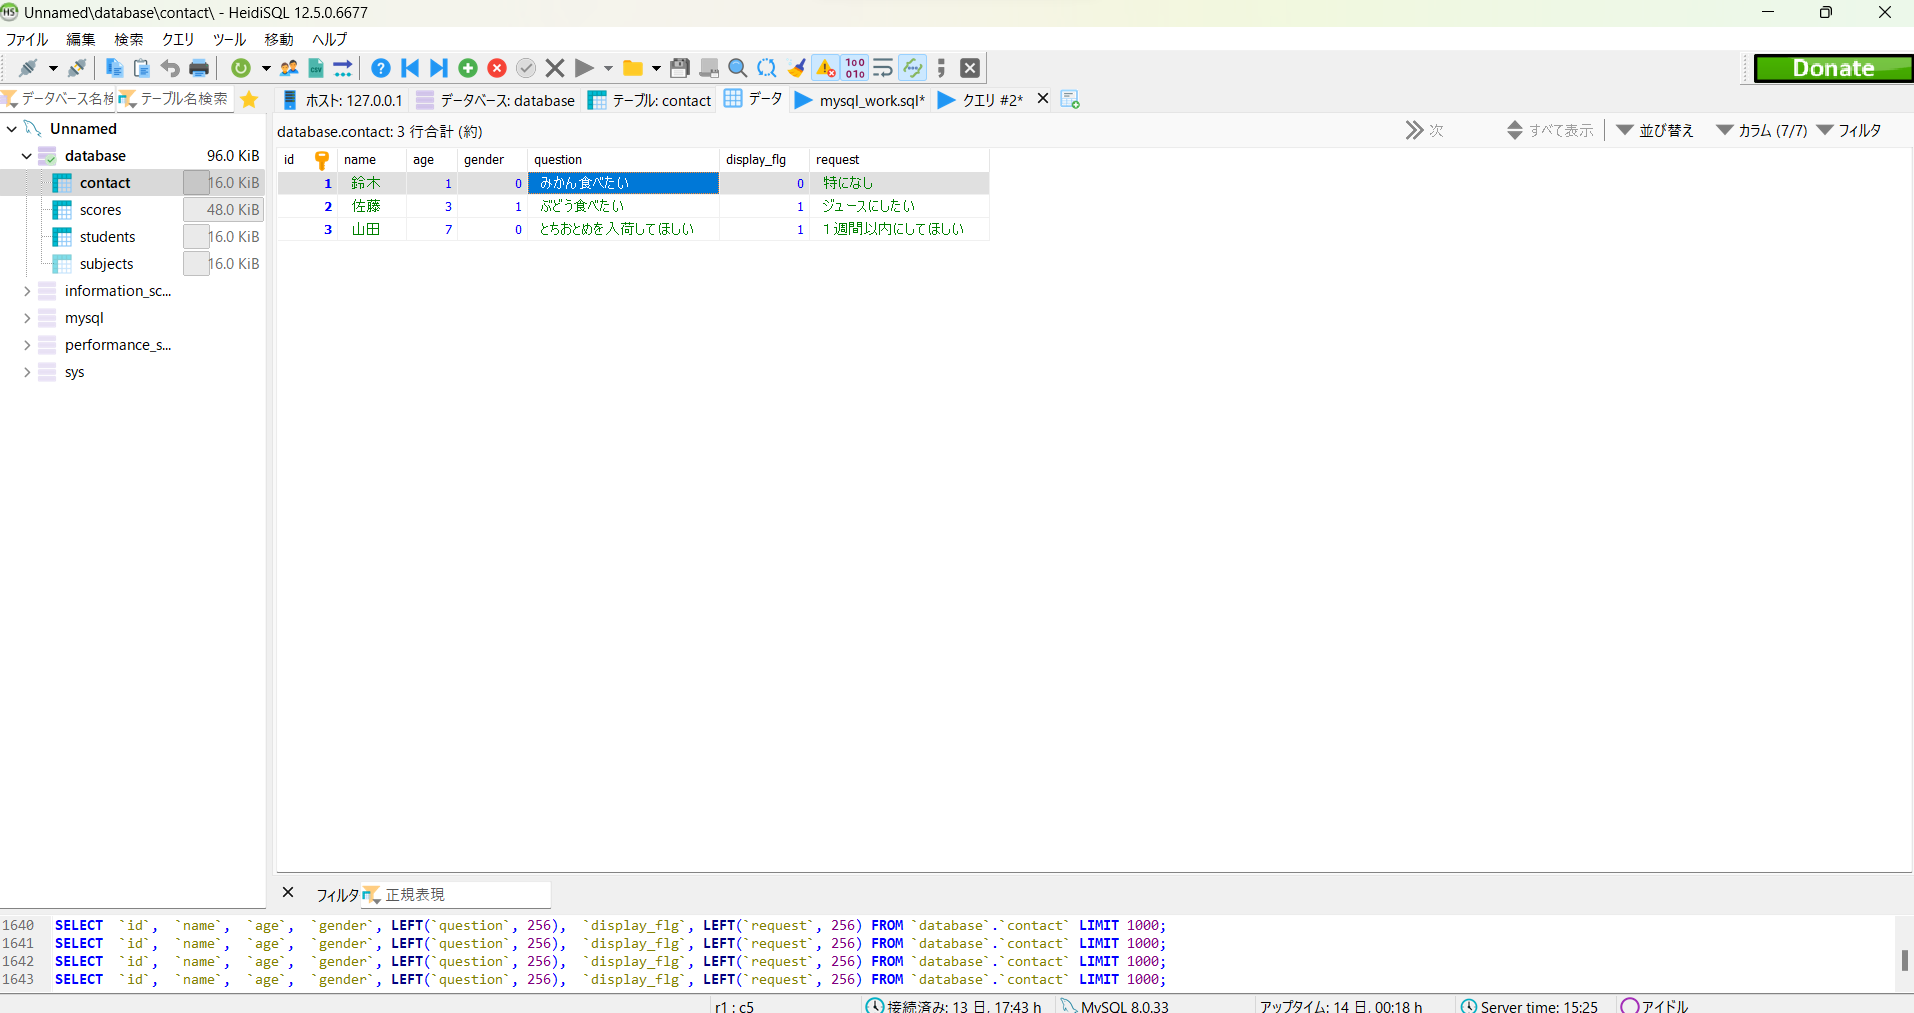
Task: Execute SQL with the blue play icon
Action: click(585, 67)
